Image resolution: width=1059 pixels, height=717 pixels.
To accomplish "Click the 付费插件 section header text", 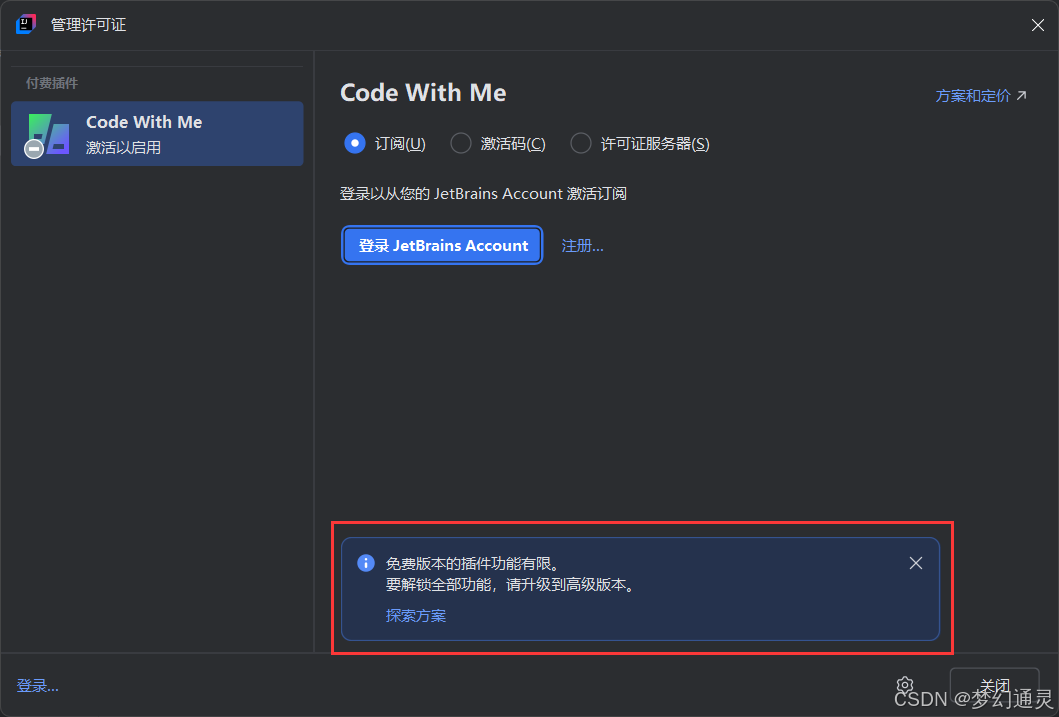I will 52,83.
